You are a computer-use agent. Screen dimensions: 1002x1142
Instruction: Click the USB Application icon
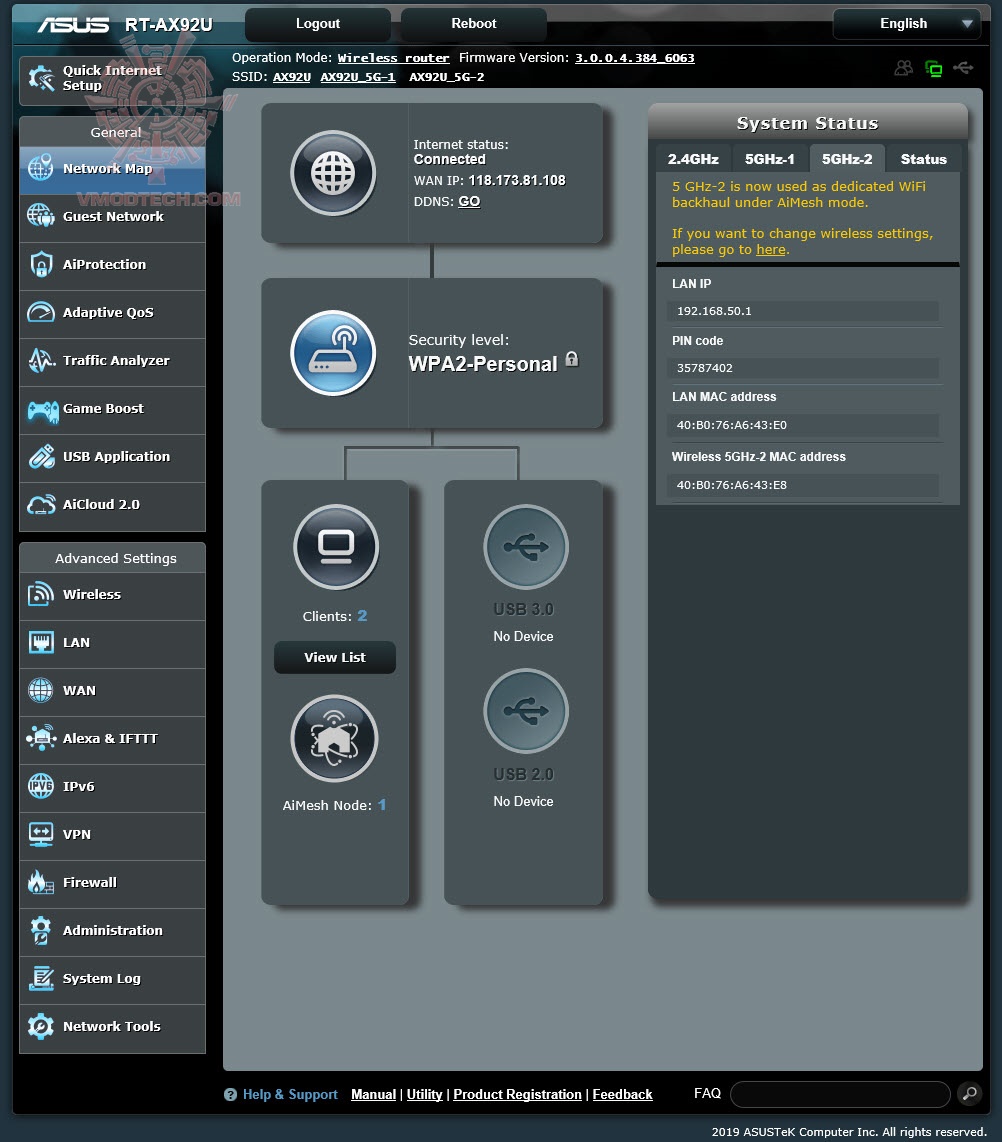point(42,457)
